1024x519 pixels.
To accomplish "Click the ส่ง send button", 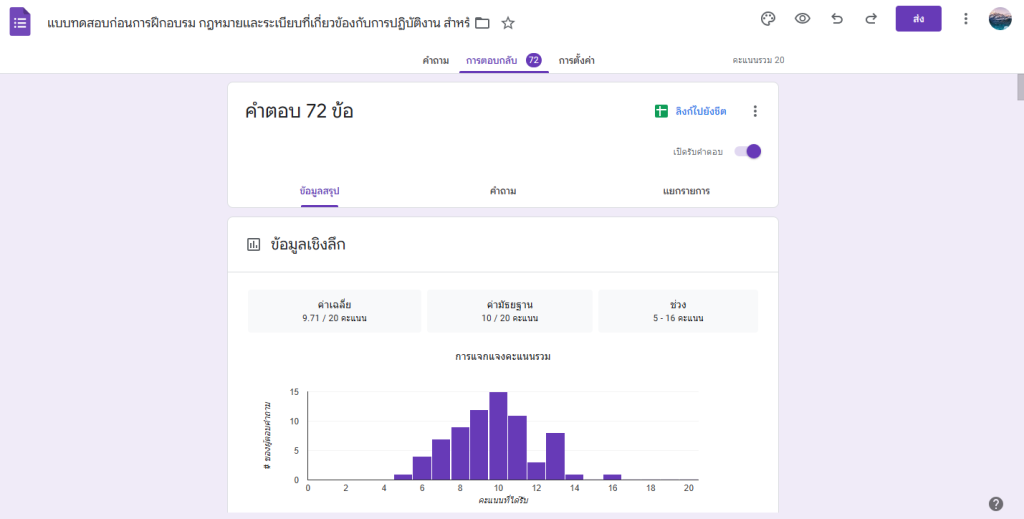I will point(918,19).
